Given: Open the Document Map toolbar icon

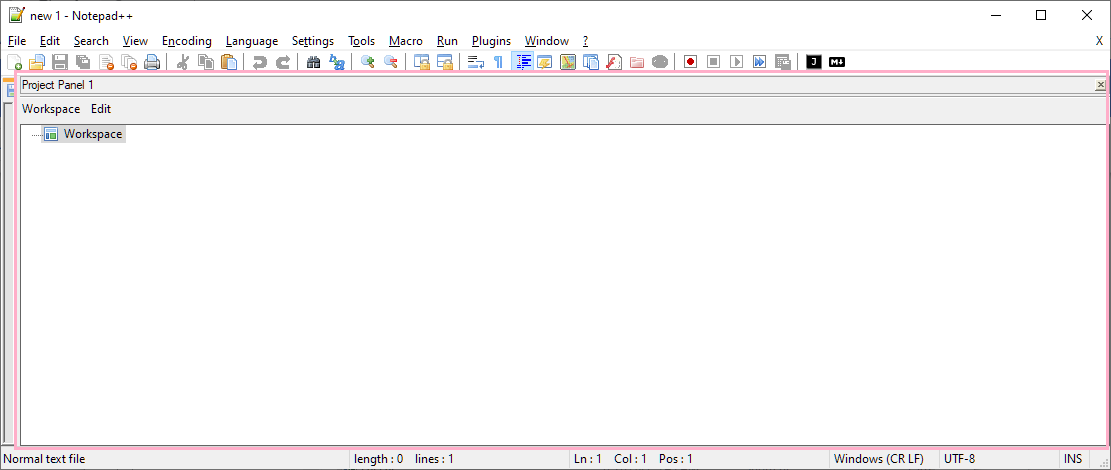Looking at the screenshot, I should coord(568,62).
